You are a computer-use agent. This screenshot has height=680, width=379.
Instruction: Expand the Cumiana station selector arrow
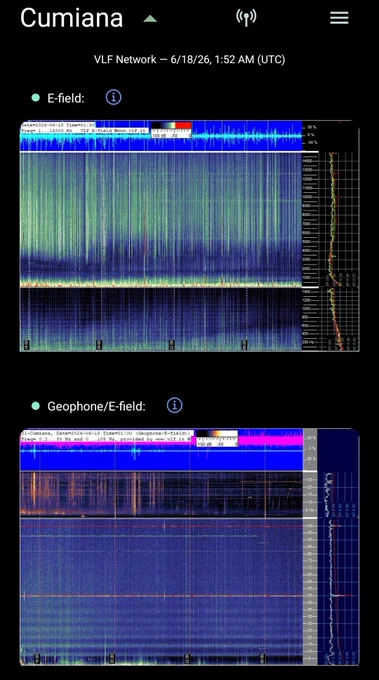point(150,18)
